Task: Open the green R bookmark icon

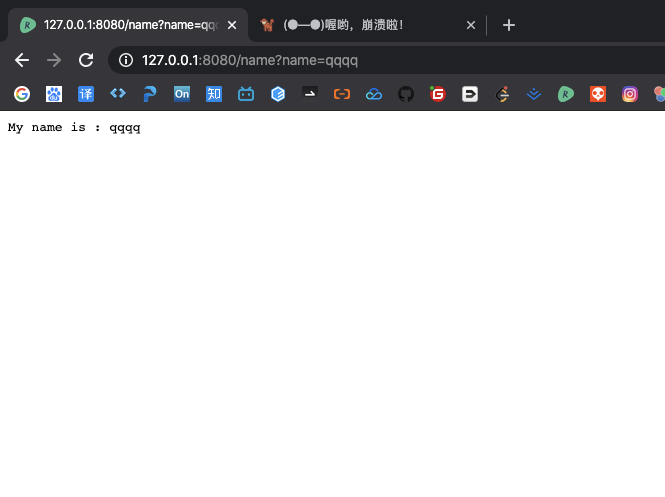Action: click(566, 94)
